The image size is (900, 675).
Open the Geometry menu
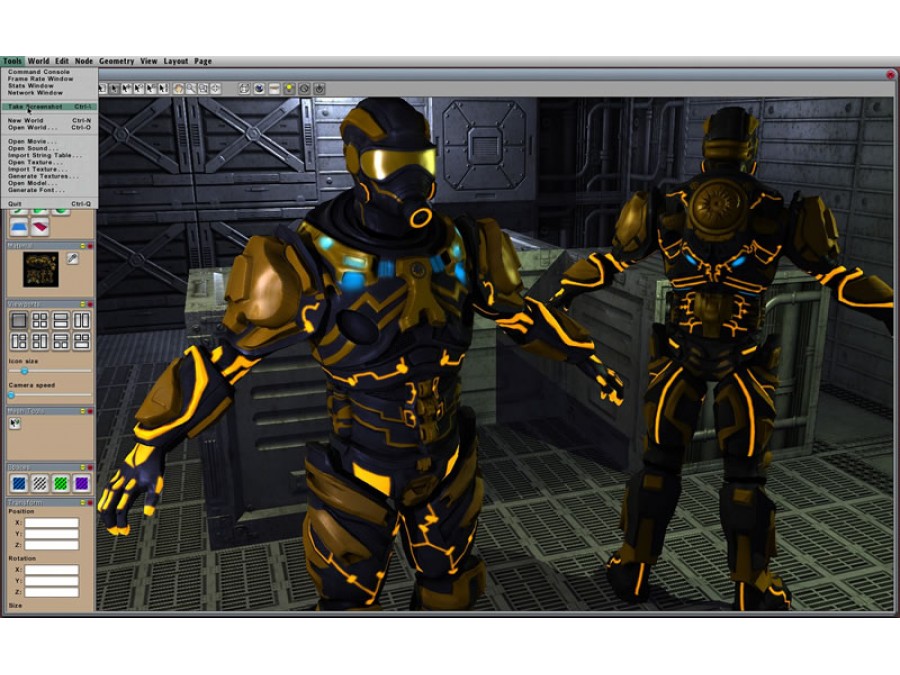(x=117, y=61)
